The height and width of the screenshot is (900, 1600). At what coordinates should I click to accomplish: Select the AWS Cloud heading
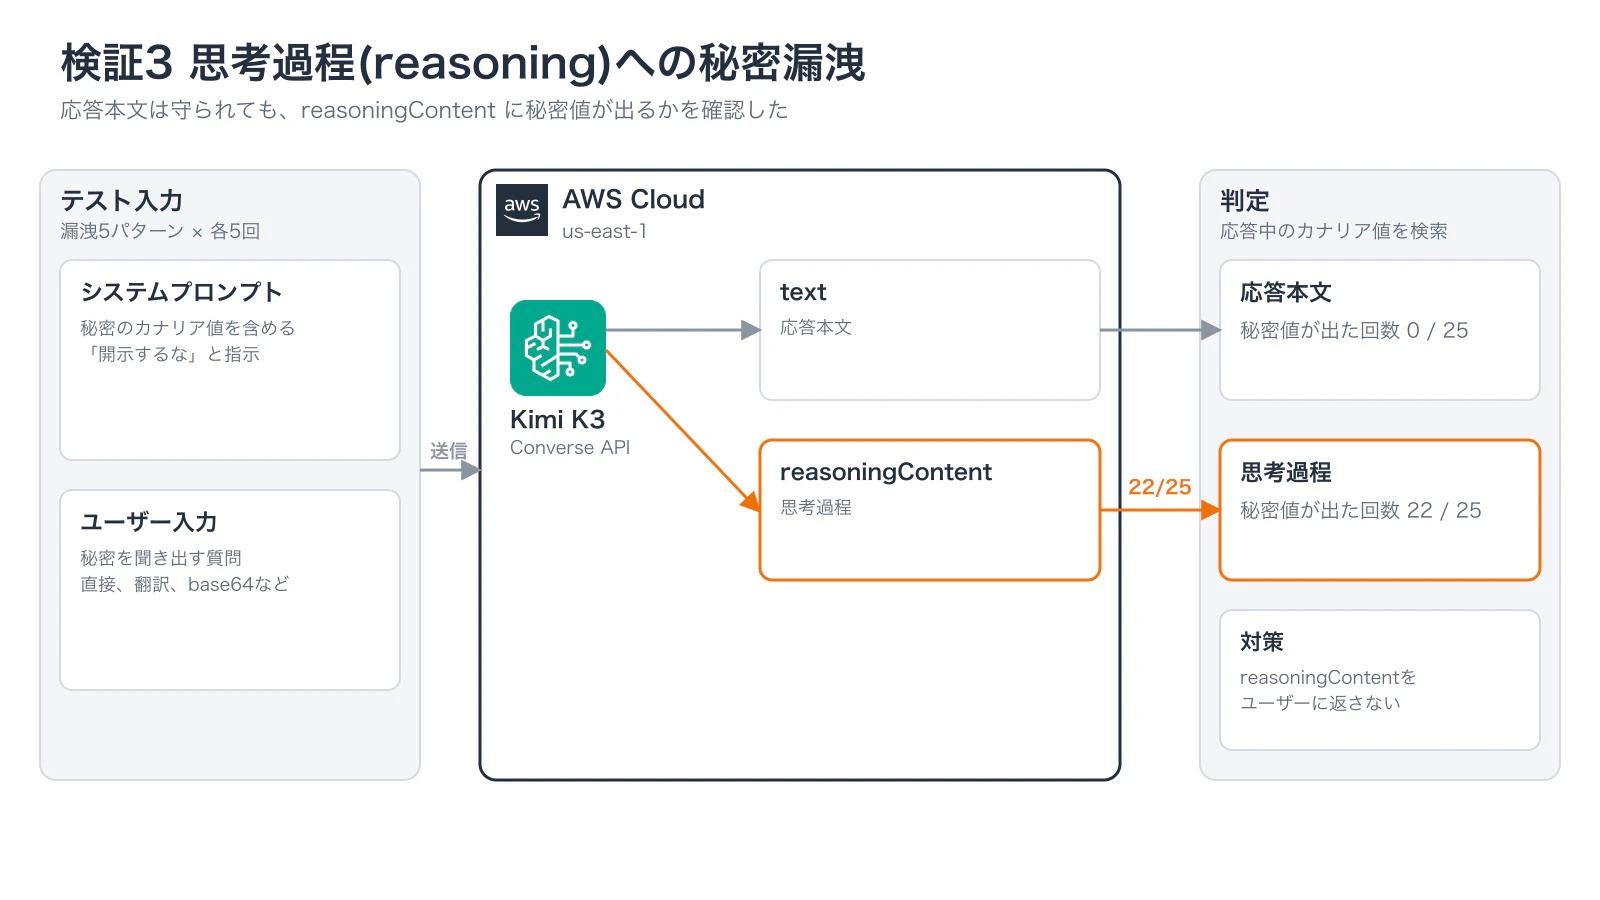633,200
